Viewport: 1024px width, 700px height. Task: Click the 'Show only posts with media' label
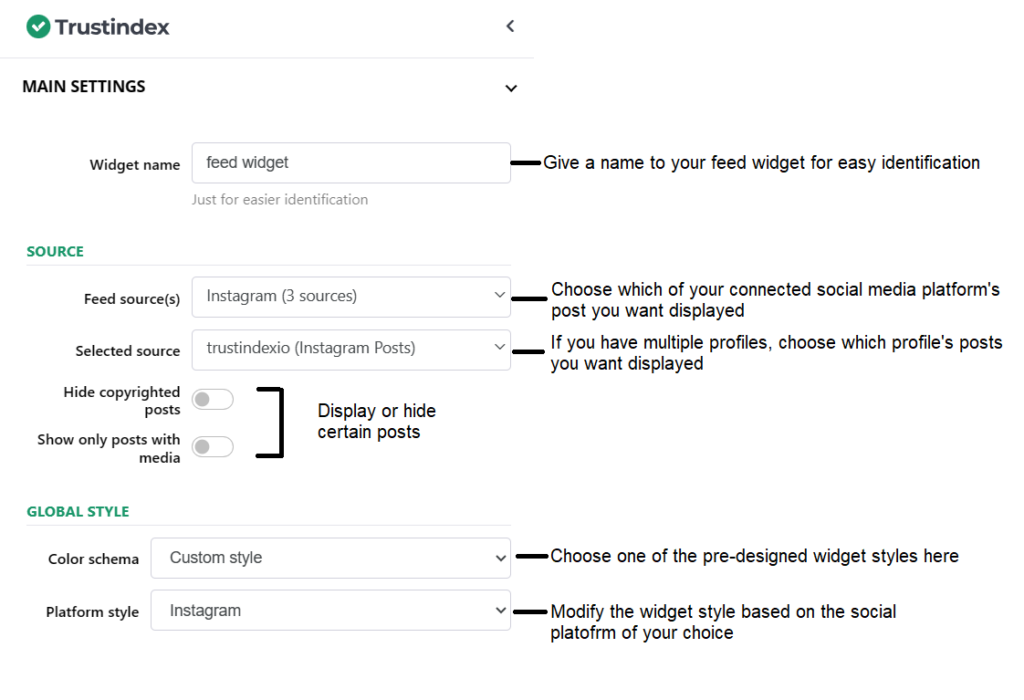109,448
